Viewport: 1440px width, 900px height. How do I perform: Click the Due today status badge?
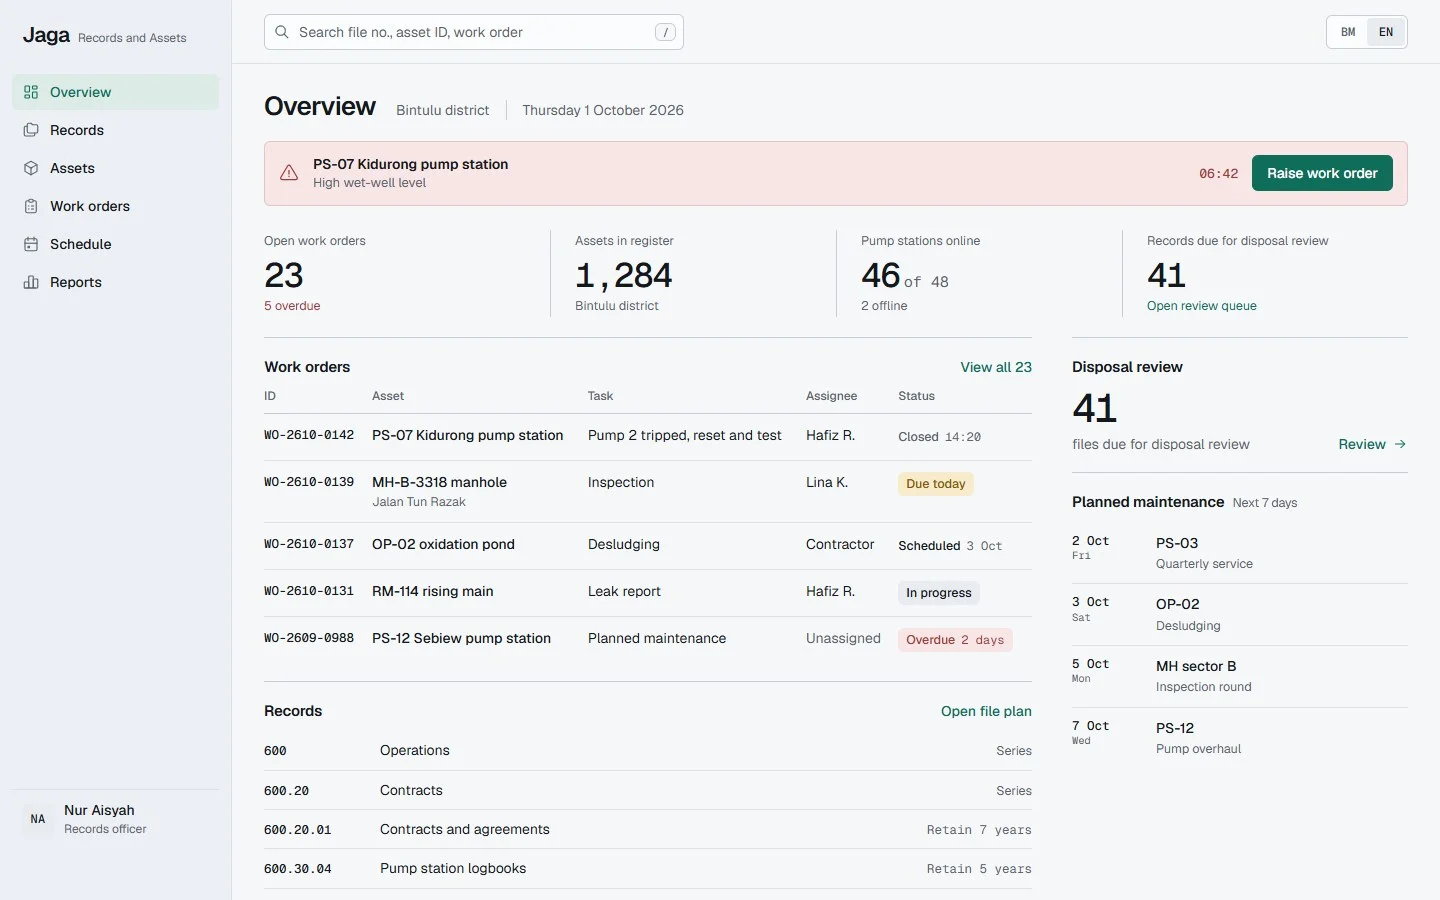(936, 484)
